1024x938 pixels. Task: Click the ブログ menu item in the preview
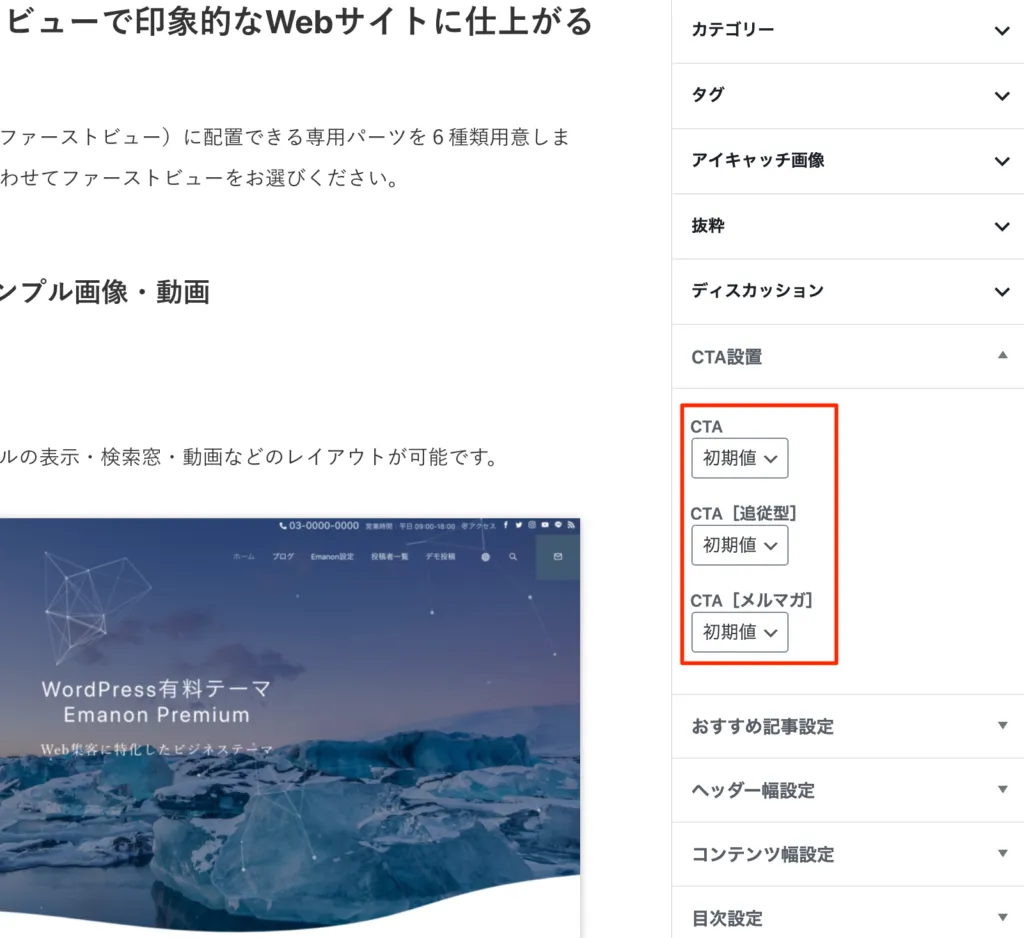tap(283, 557)
